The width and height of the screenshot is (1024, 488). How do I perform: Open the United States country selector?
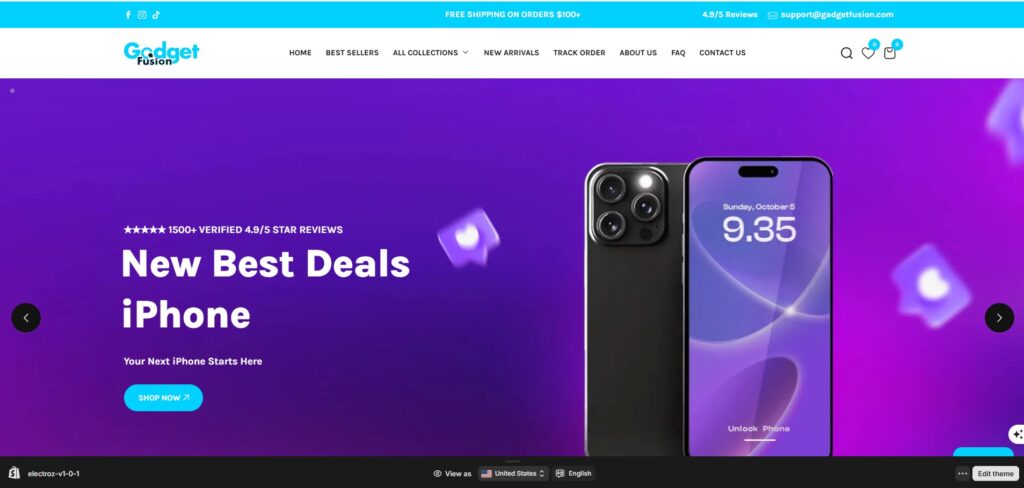click(x=513, y=474)
